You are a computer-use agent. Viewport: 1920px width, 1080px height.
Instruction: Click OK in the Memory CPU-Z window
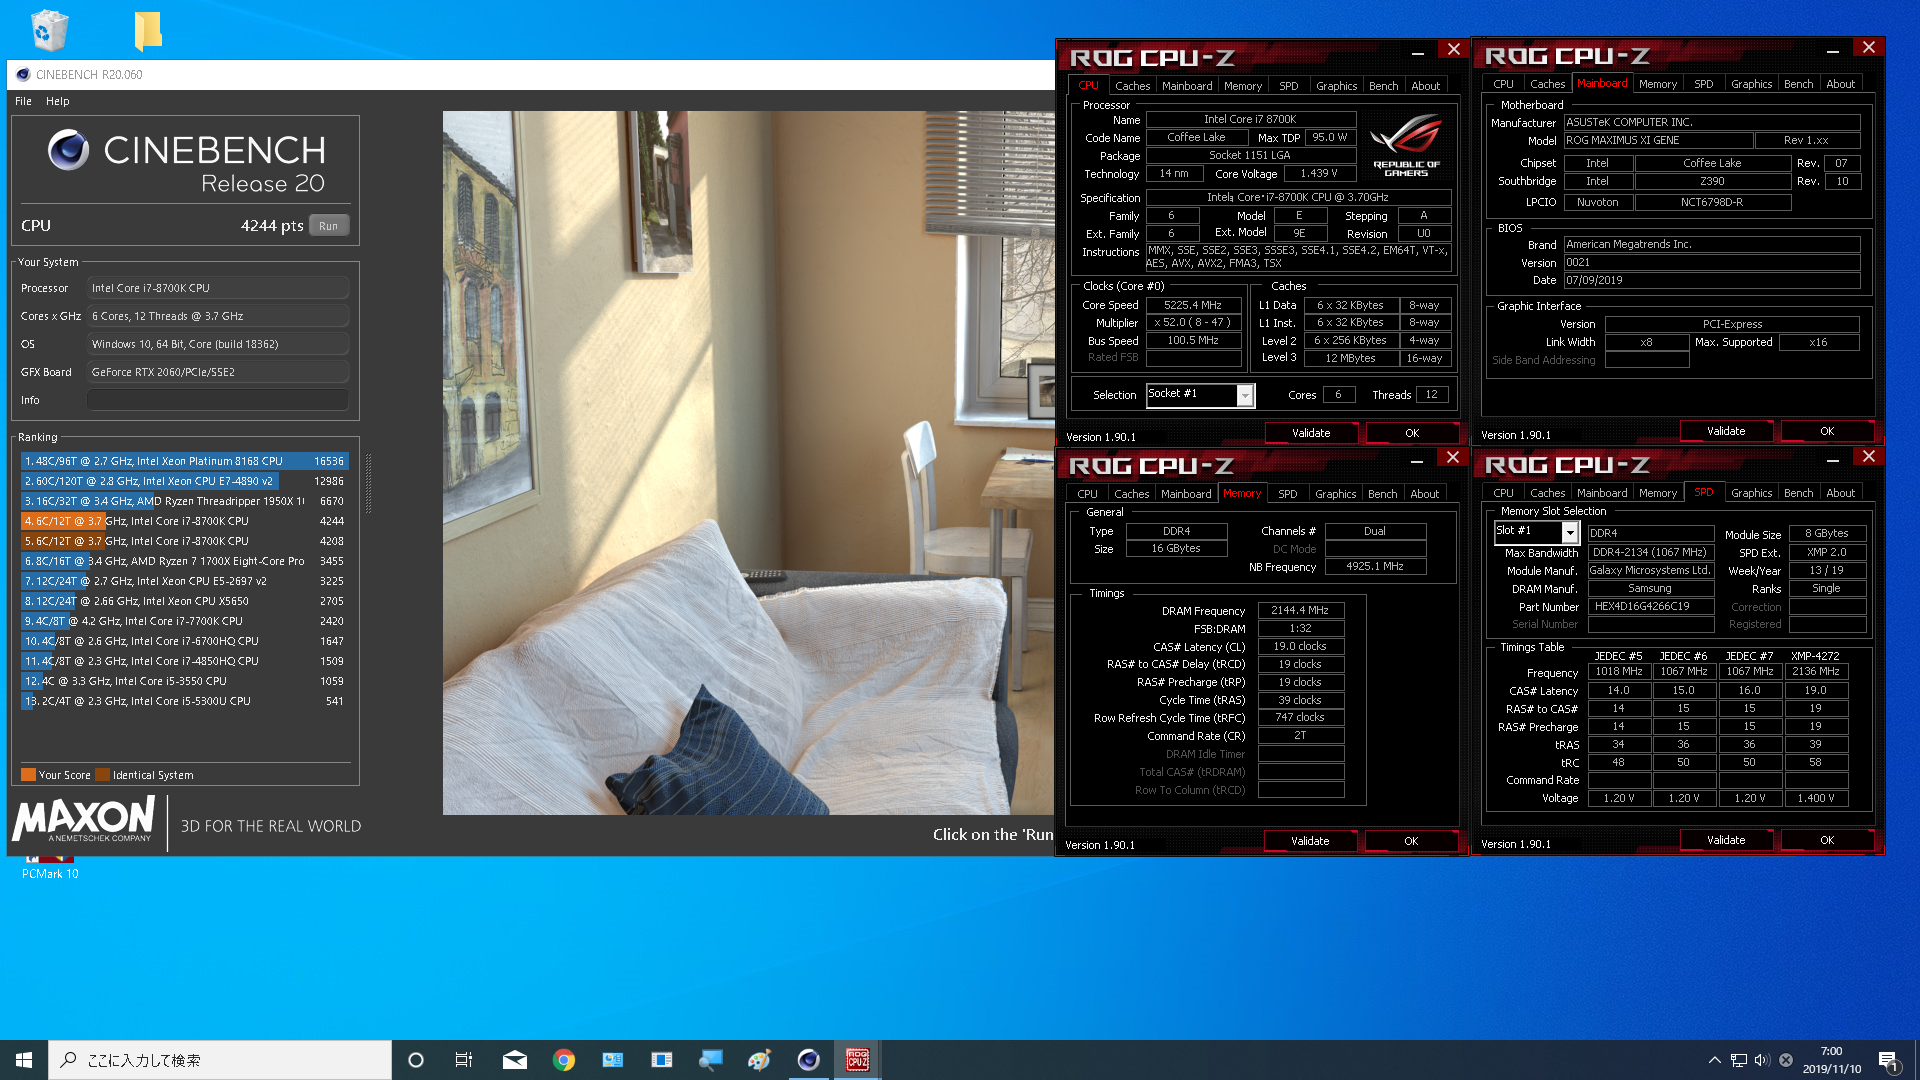click(x=1410, y=841)
